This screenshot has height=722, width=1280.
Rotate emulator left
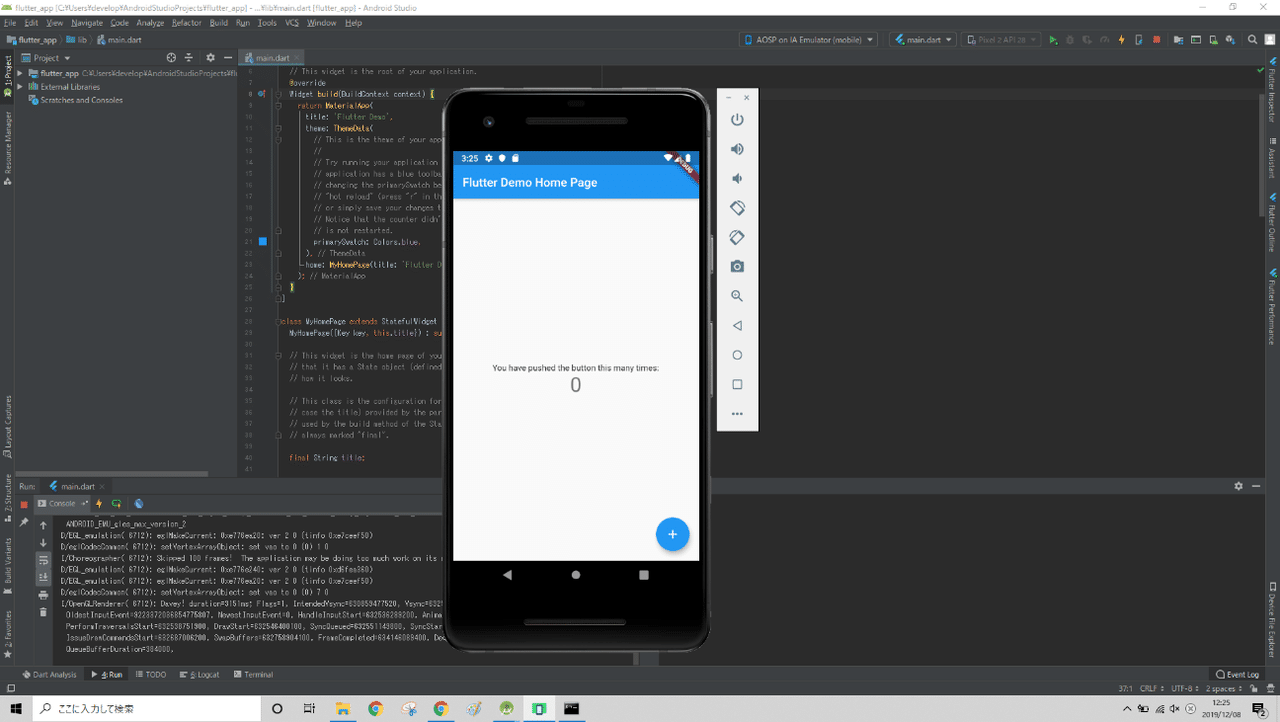pyautogui.click(x=737, y=208)
